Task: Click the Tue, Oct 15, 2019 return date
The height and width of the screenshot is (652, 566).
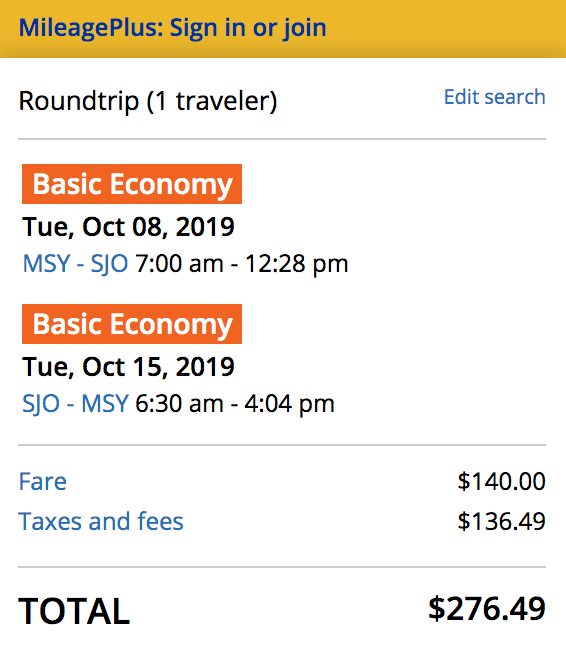Action: tap(129, 367)
